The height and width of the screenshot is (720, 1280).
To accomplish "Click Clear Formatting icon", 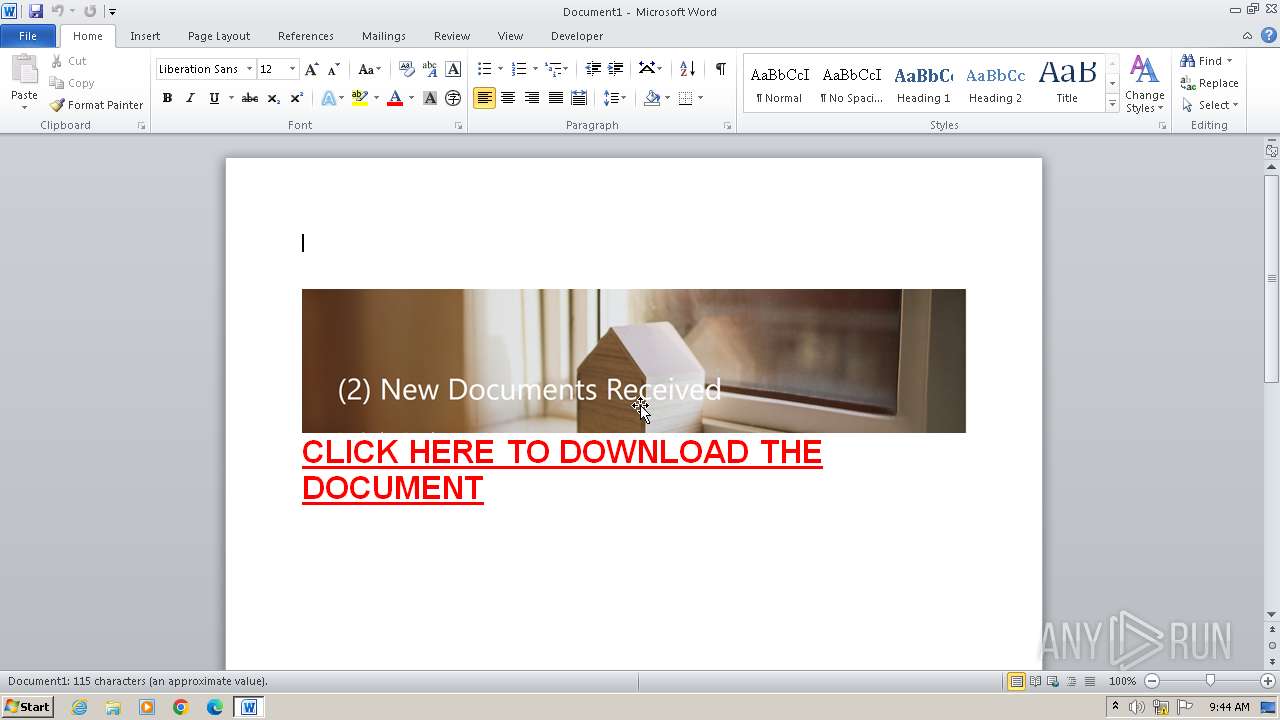I will click(x=406, y=69).
